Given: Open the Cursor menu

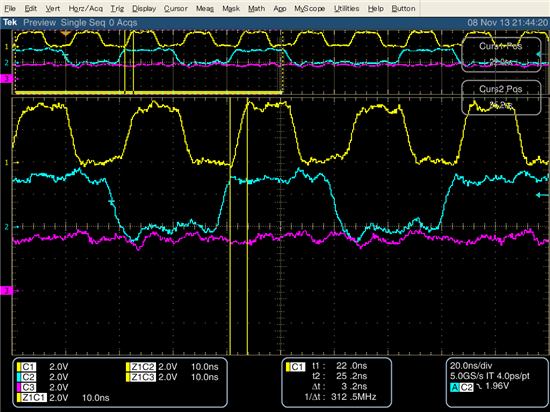Looking at the screenshot, I should pyautogui.click(x=175, y=8).
